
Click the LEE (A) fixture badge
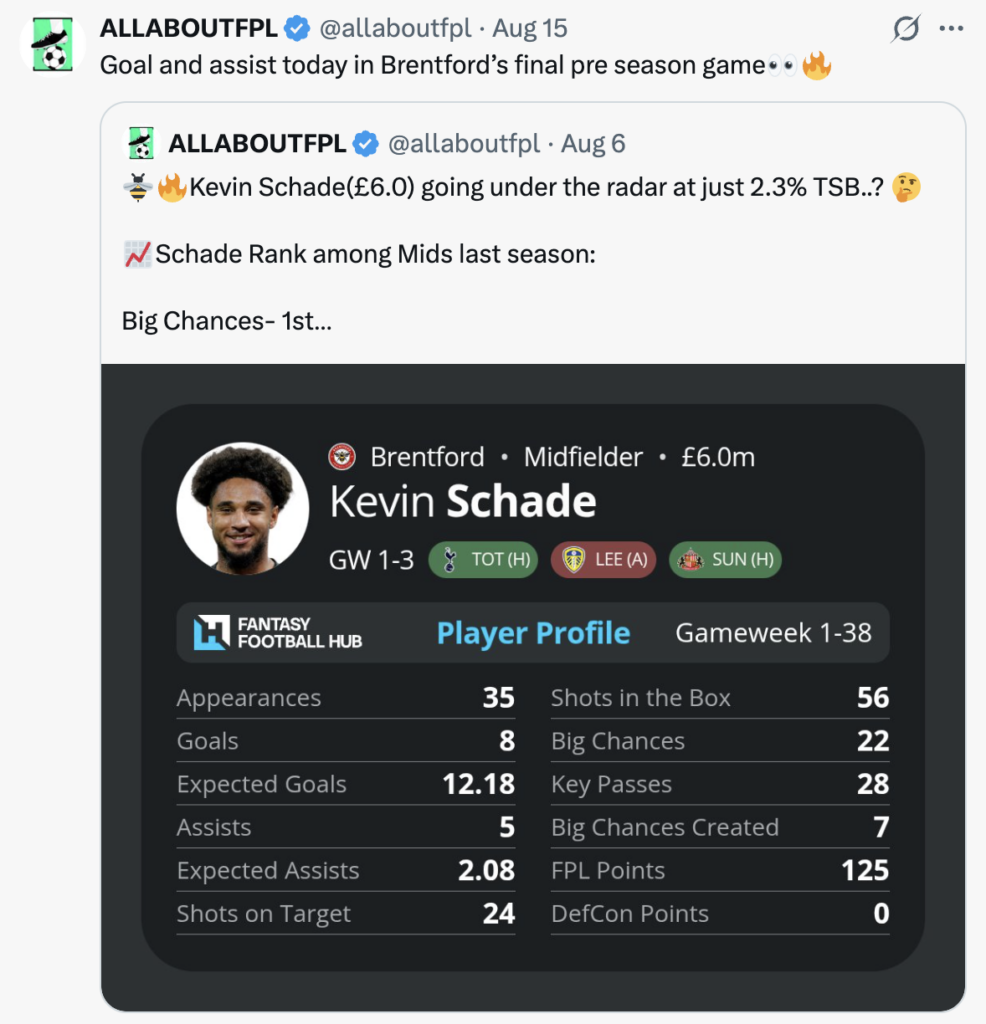point(603,560)
